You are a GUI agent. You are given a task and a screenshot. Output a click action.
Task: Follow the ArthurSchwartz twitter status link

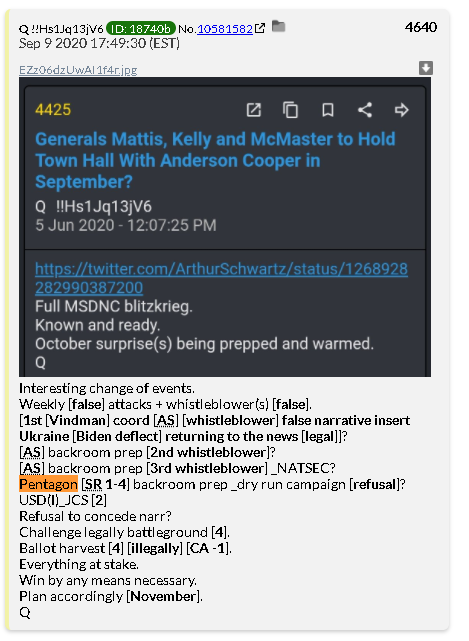coord(221,278)
